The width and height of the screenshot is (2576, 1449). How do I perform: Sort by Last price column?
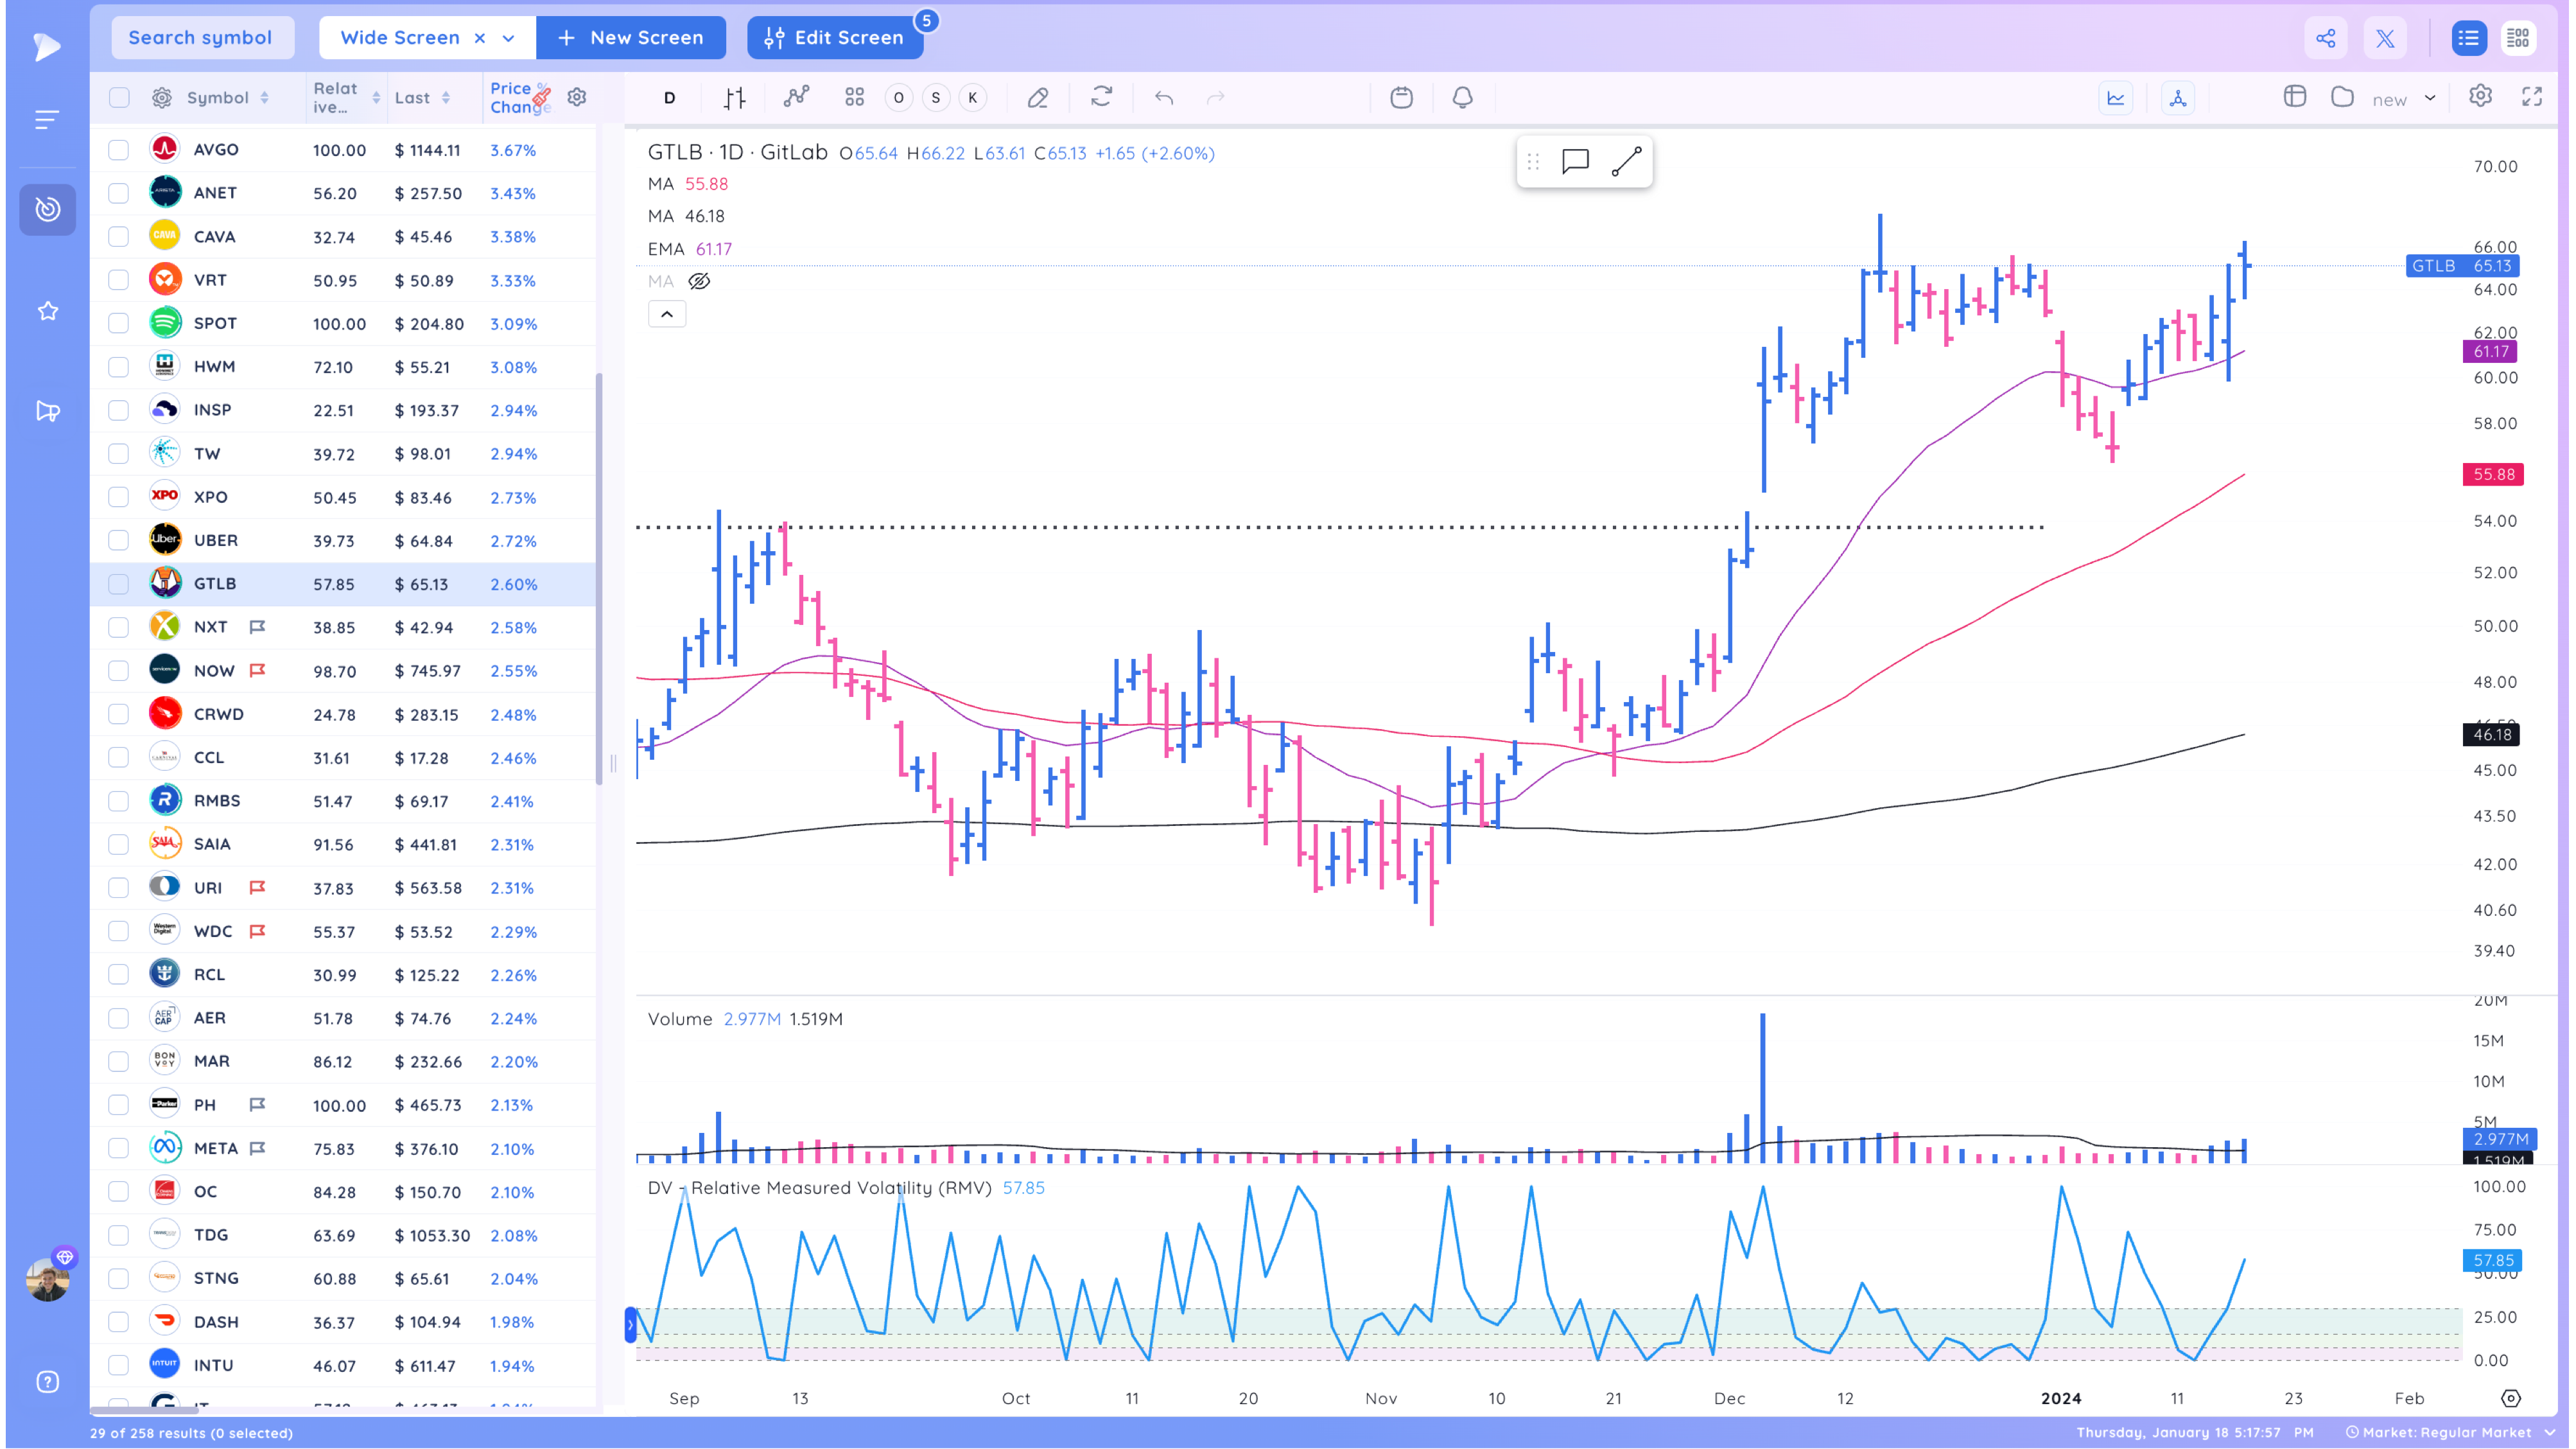[x=423, y=97]
